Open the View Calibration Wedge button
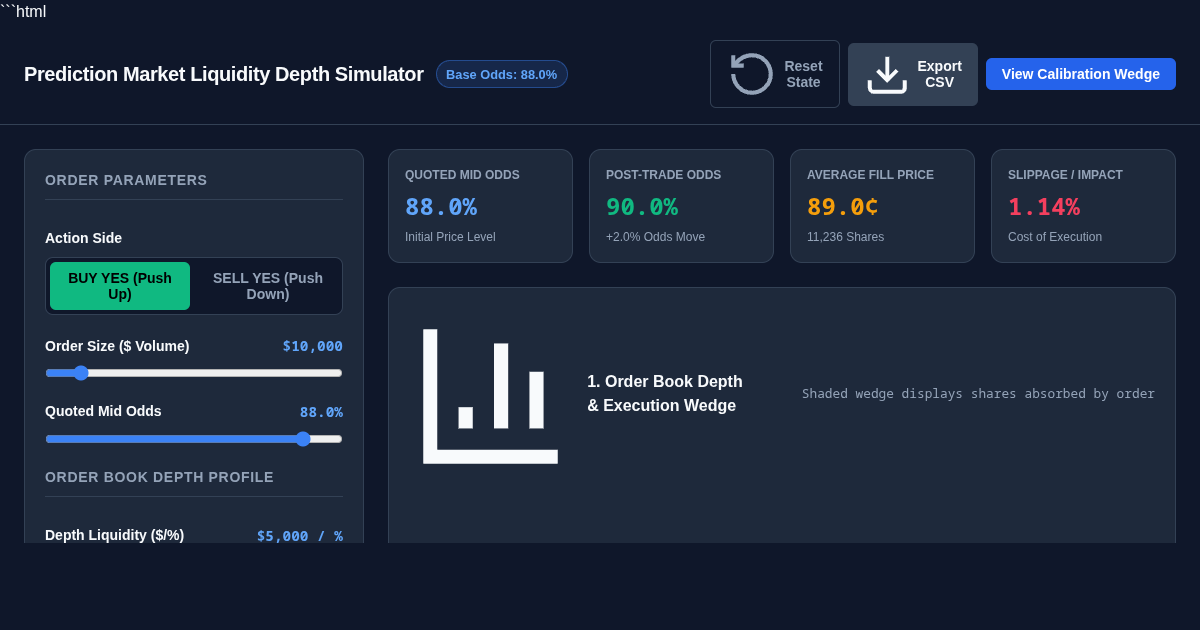Image resolution: width=1200 pixels, height=630 pixels. [1081, 74]
